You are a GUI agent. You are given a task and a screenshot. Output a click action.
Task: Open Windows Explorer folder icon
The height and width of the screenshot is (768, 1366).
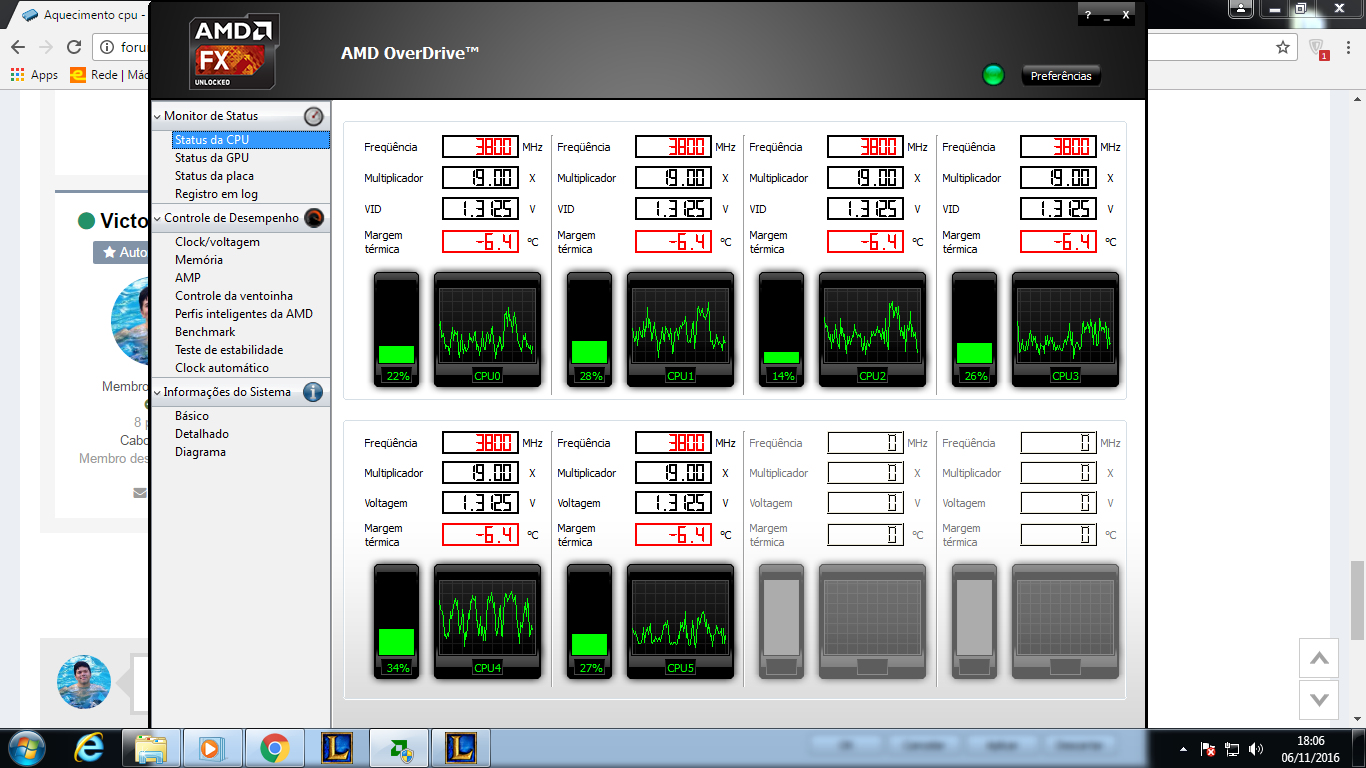click(x=151, y=747)
